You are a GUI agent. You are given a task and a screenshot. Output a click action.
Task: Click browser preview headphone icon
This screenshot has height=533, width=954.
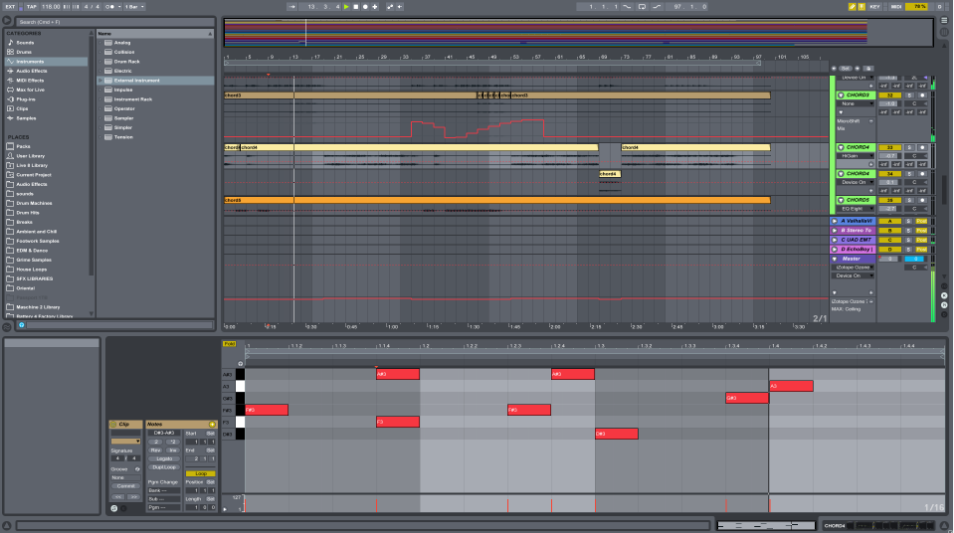click(21, 326)
